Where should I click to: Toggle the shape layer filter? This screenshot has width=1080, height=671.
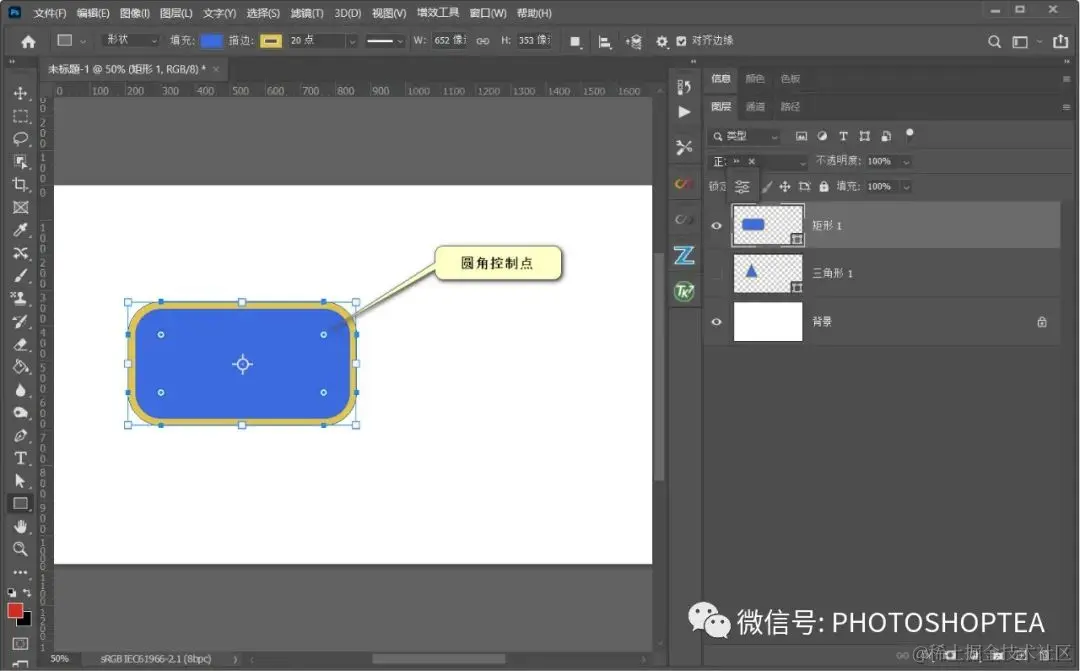coord(864,136)
